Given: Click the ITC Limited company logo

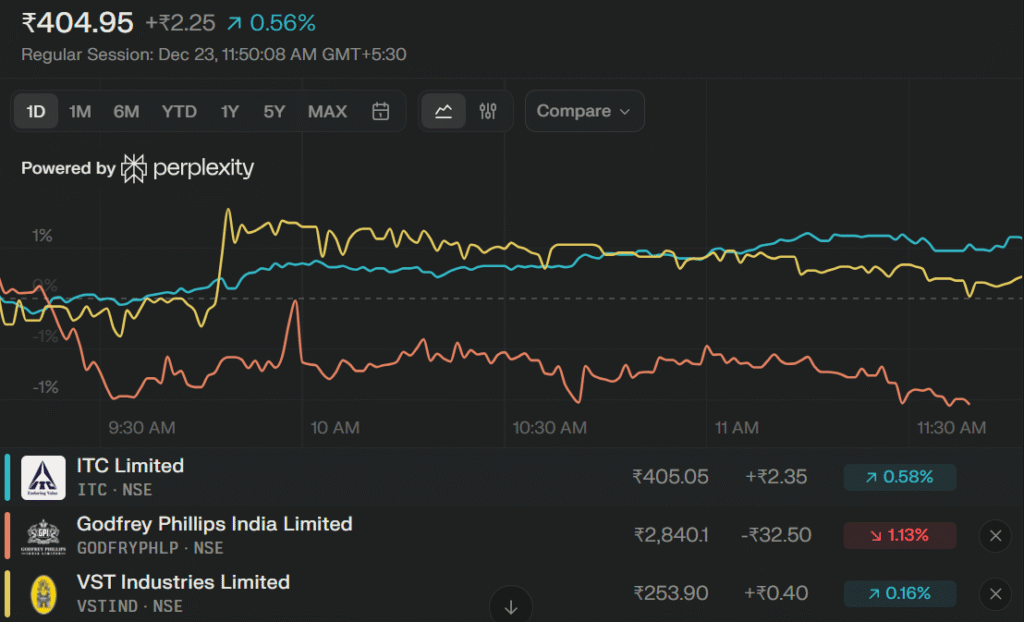Looking at the screenshot, I should [43, 477].
